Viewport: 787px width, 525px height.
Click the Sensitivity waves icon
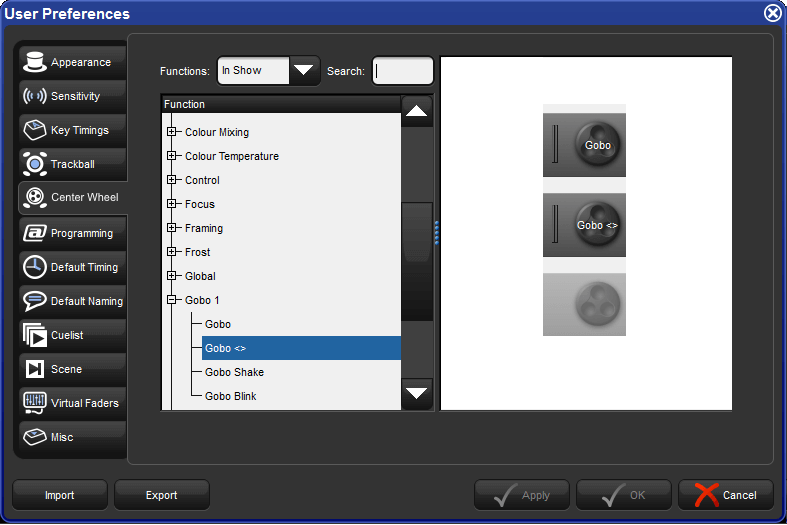34,96
